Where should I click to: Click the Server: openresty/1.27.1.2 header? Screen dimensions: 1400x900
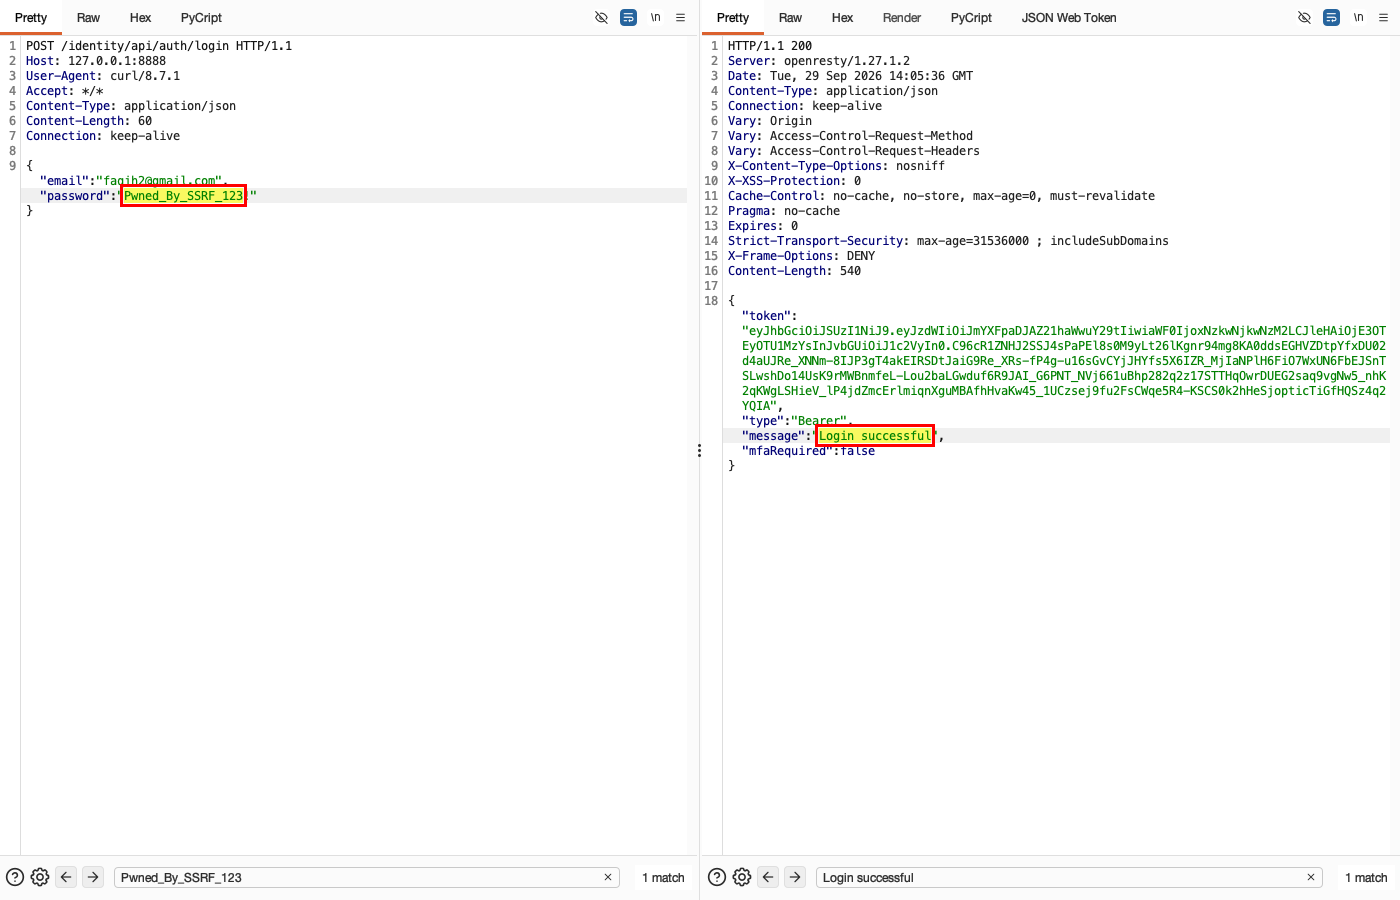pyautogui.click(x=819, y=61)
